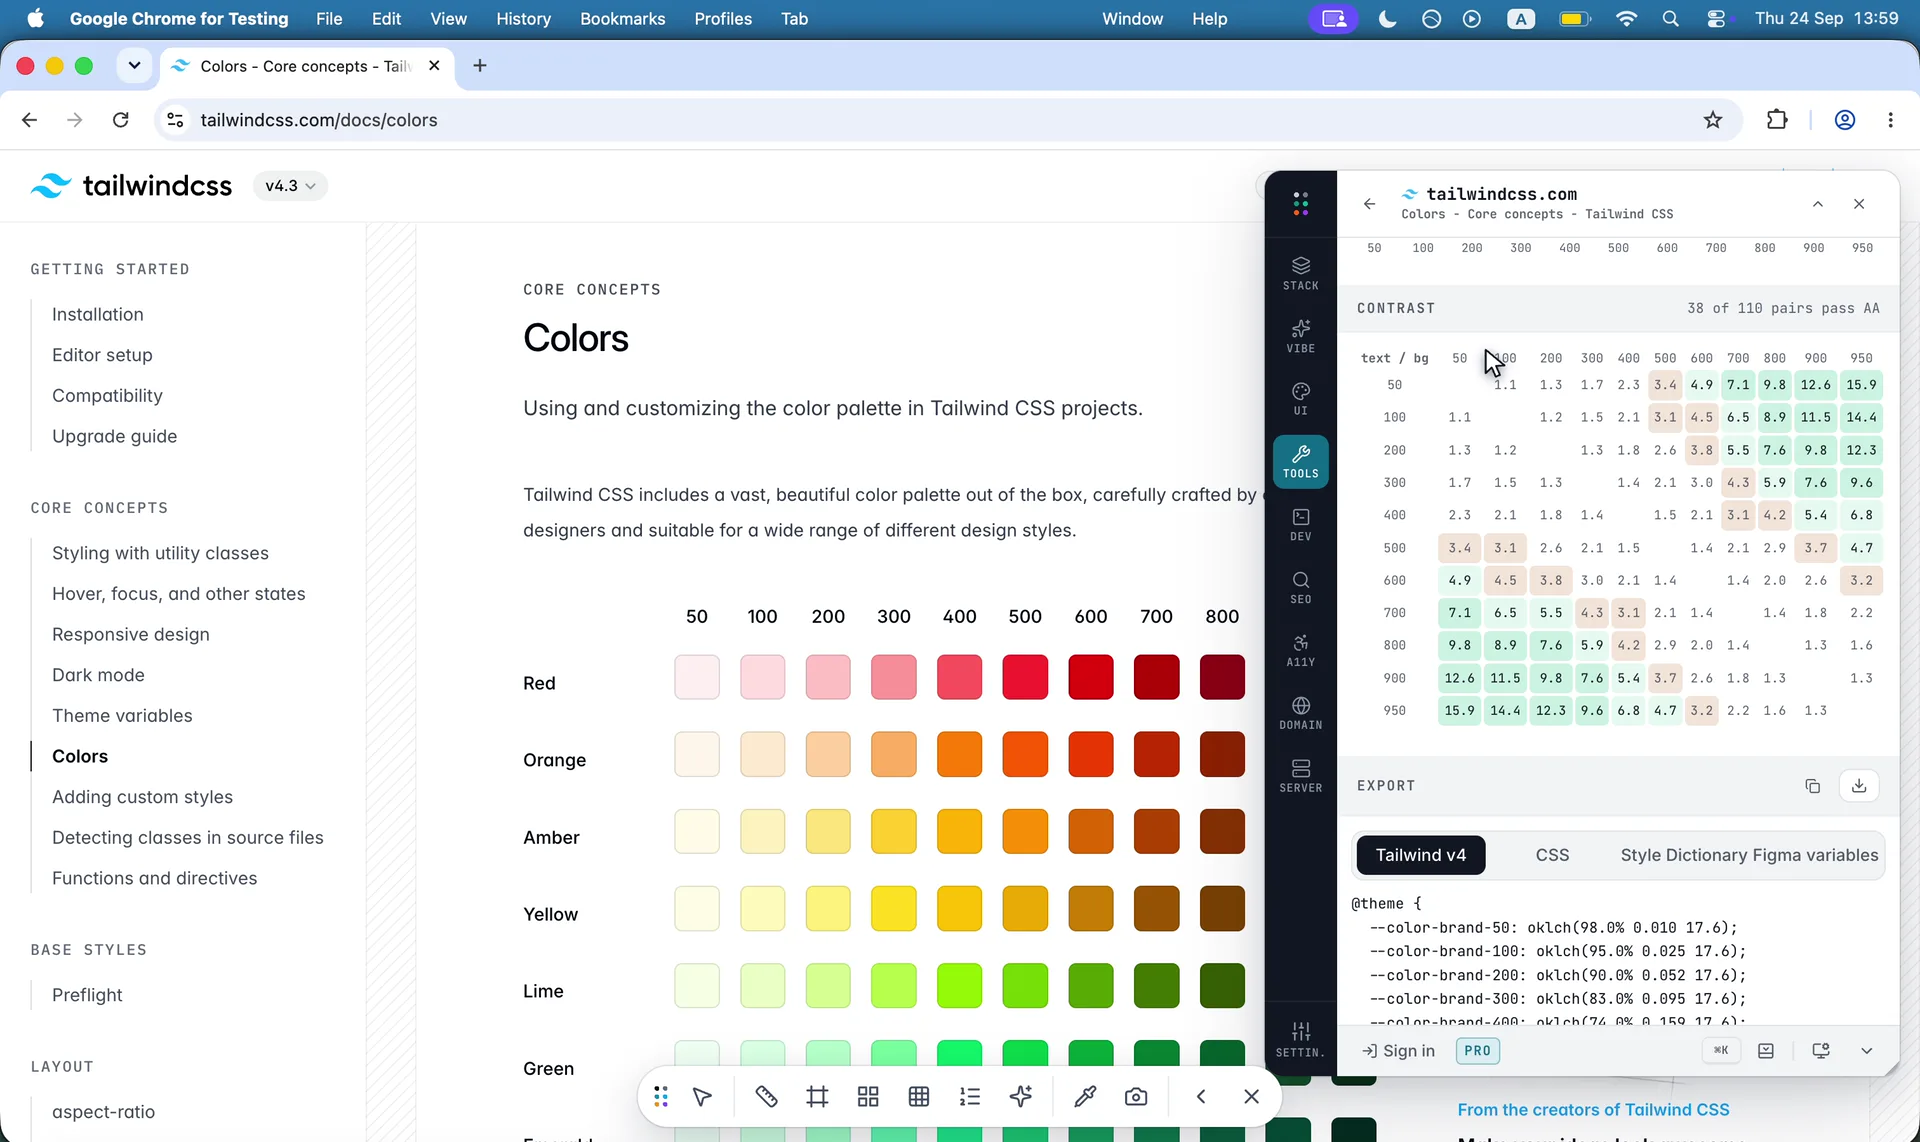Screen dimensions: 1920x1142
Task: Click the sparkle AI tool in floating toolbar
Action: coord(1020,1097)
